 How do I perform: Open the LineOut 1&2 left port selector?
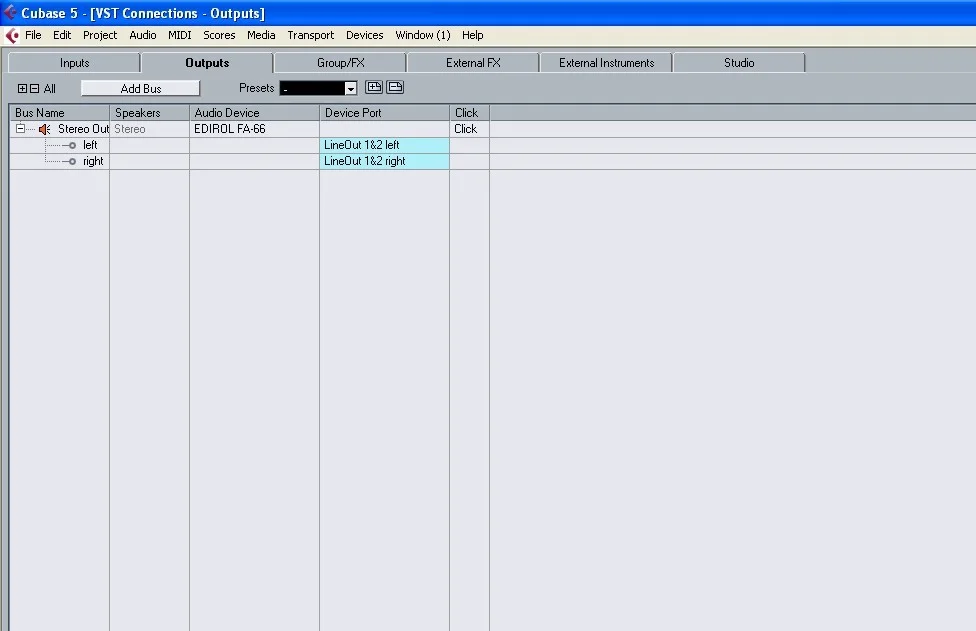[x=384, y=145]
